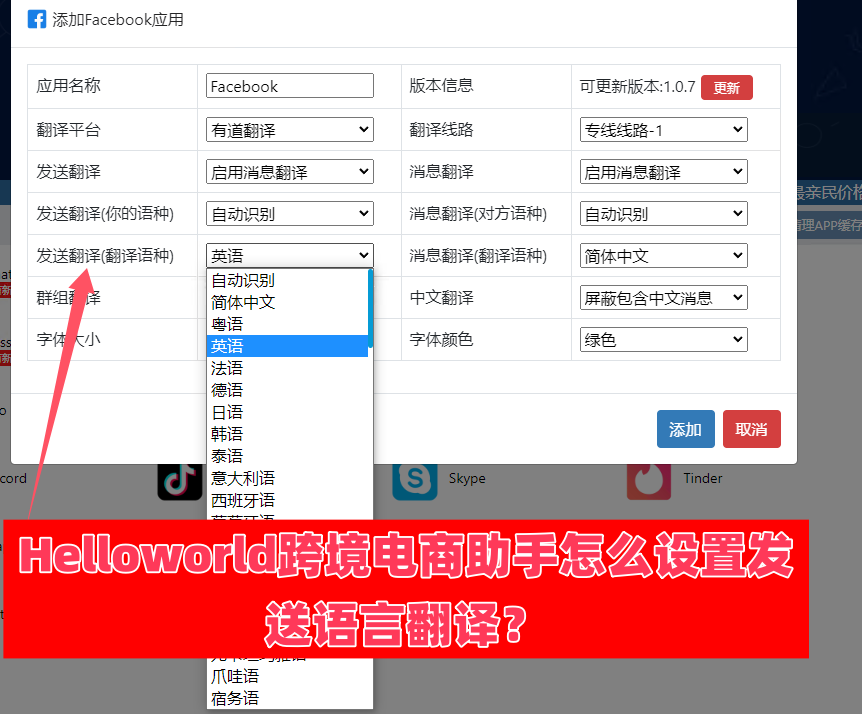Select 爪哇语 in the language list

(288, 676)
